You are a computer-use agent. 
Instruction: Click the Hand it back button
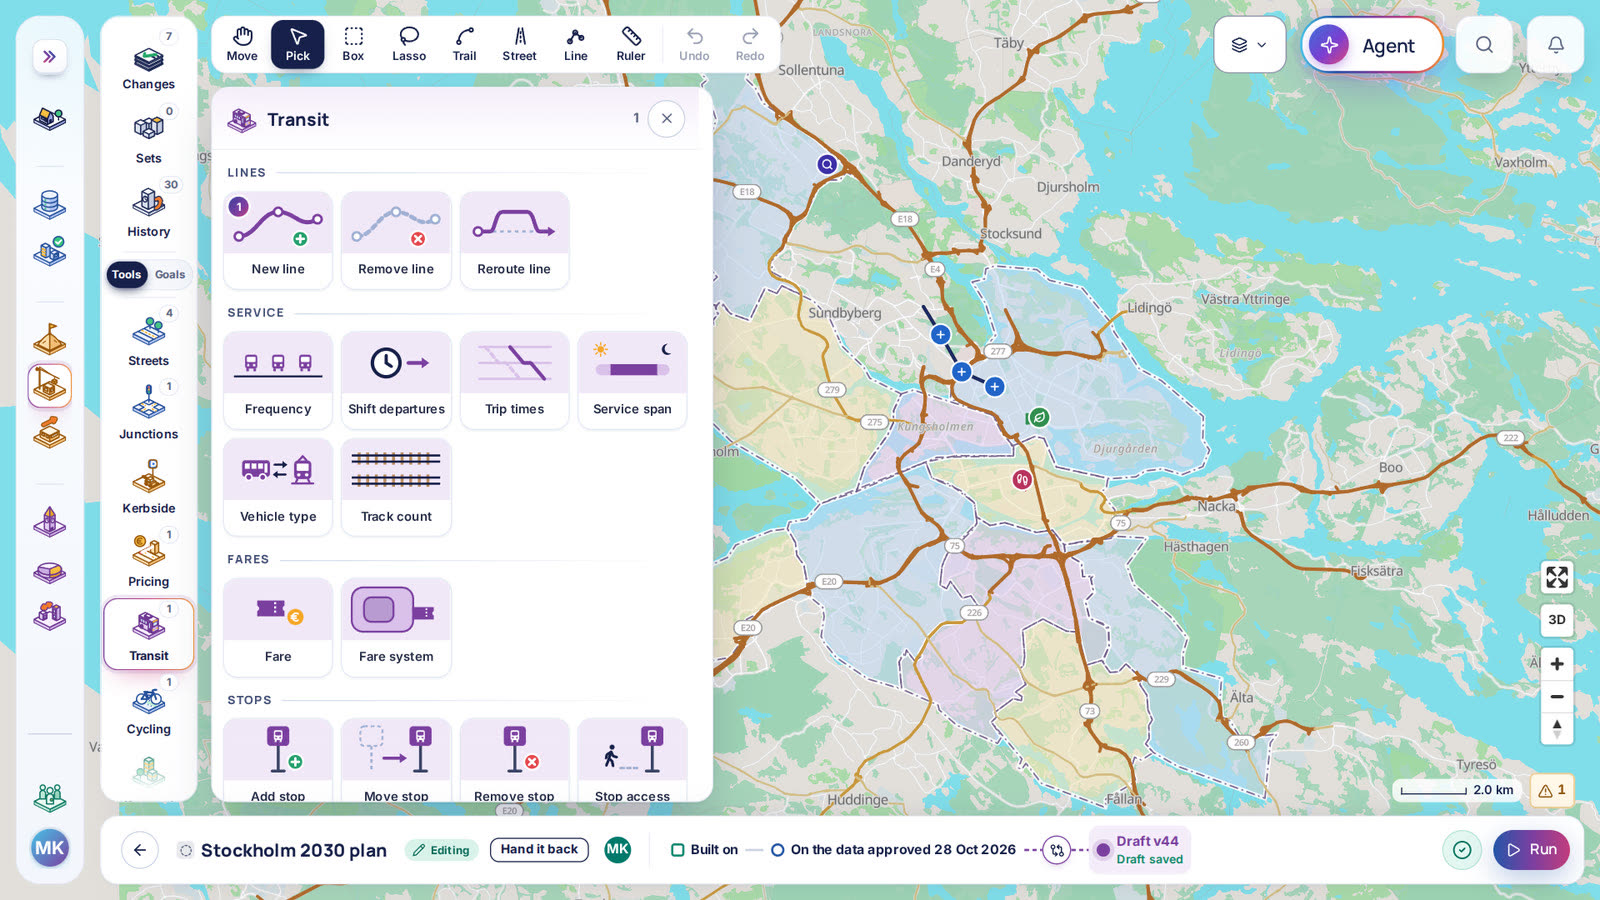pos(539,850)
